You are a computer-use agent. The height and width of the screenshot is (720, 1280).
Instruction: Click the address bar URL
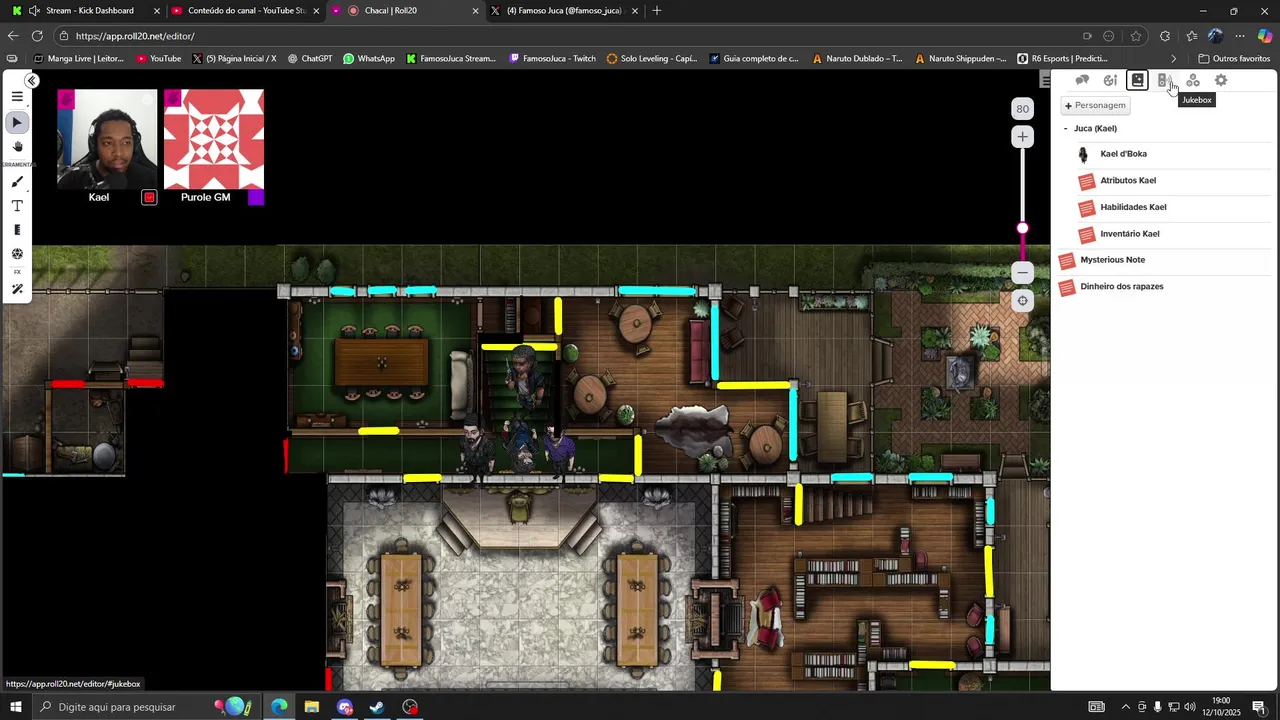pos(135,36)
